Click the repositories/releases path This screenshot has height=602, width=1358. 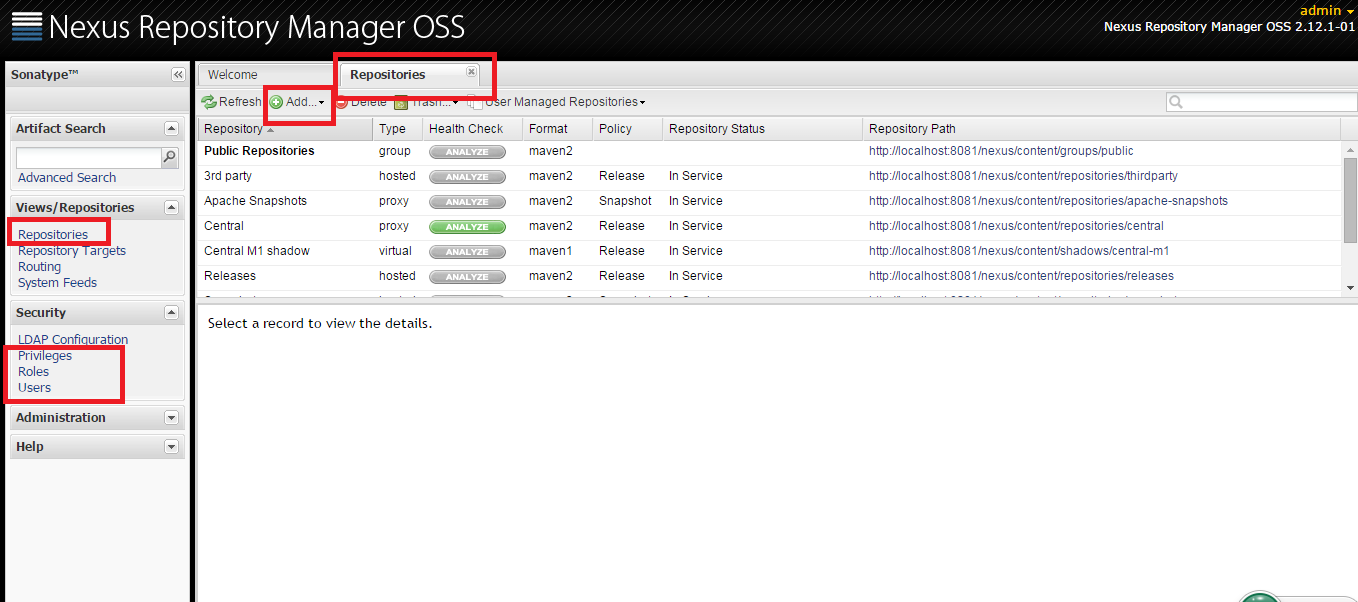point(1021,277)
